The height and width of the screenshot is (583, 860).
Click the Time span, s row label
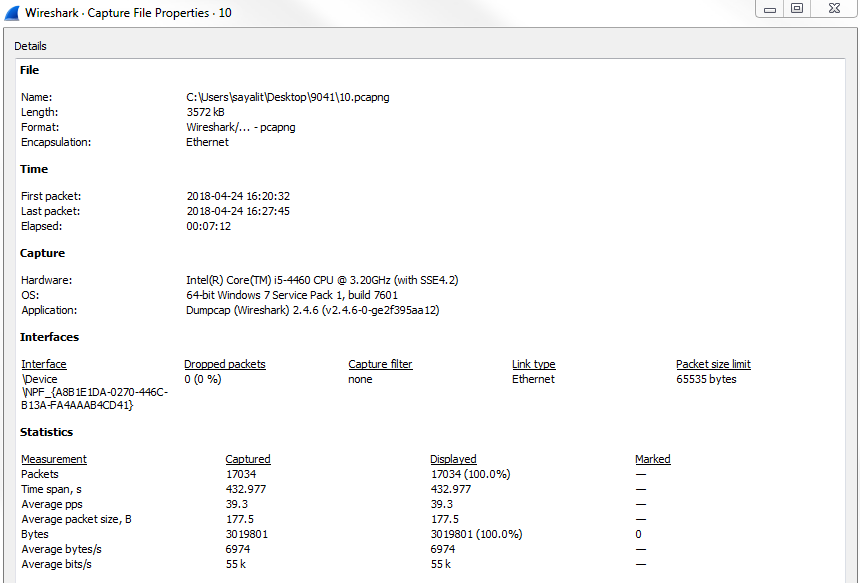[52, 489]
